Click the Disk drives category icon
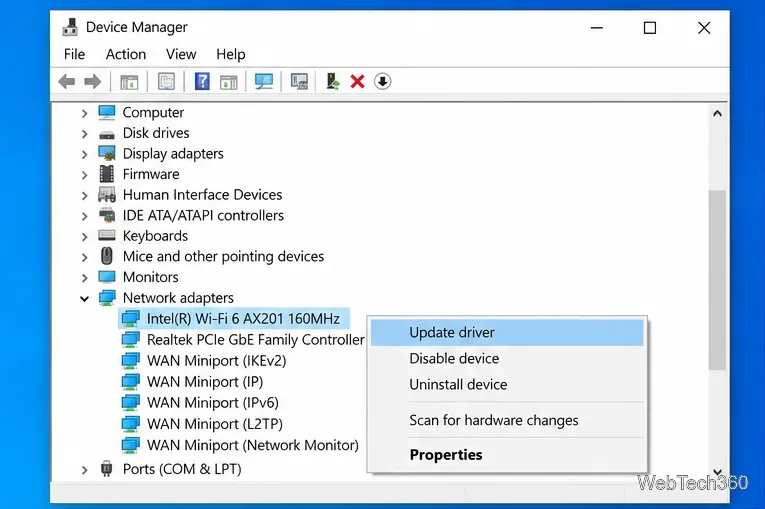The image size is (765, 509). [107, 135]
